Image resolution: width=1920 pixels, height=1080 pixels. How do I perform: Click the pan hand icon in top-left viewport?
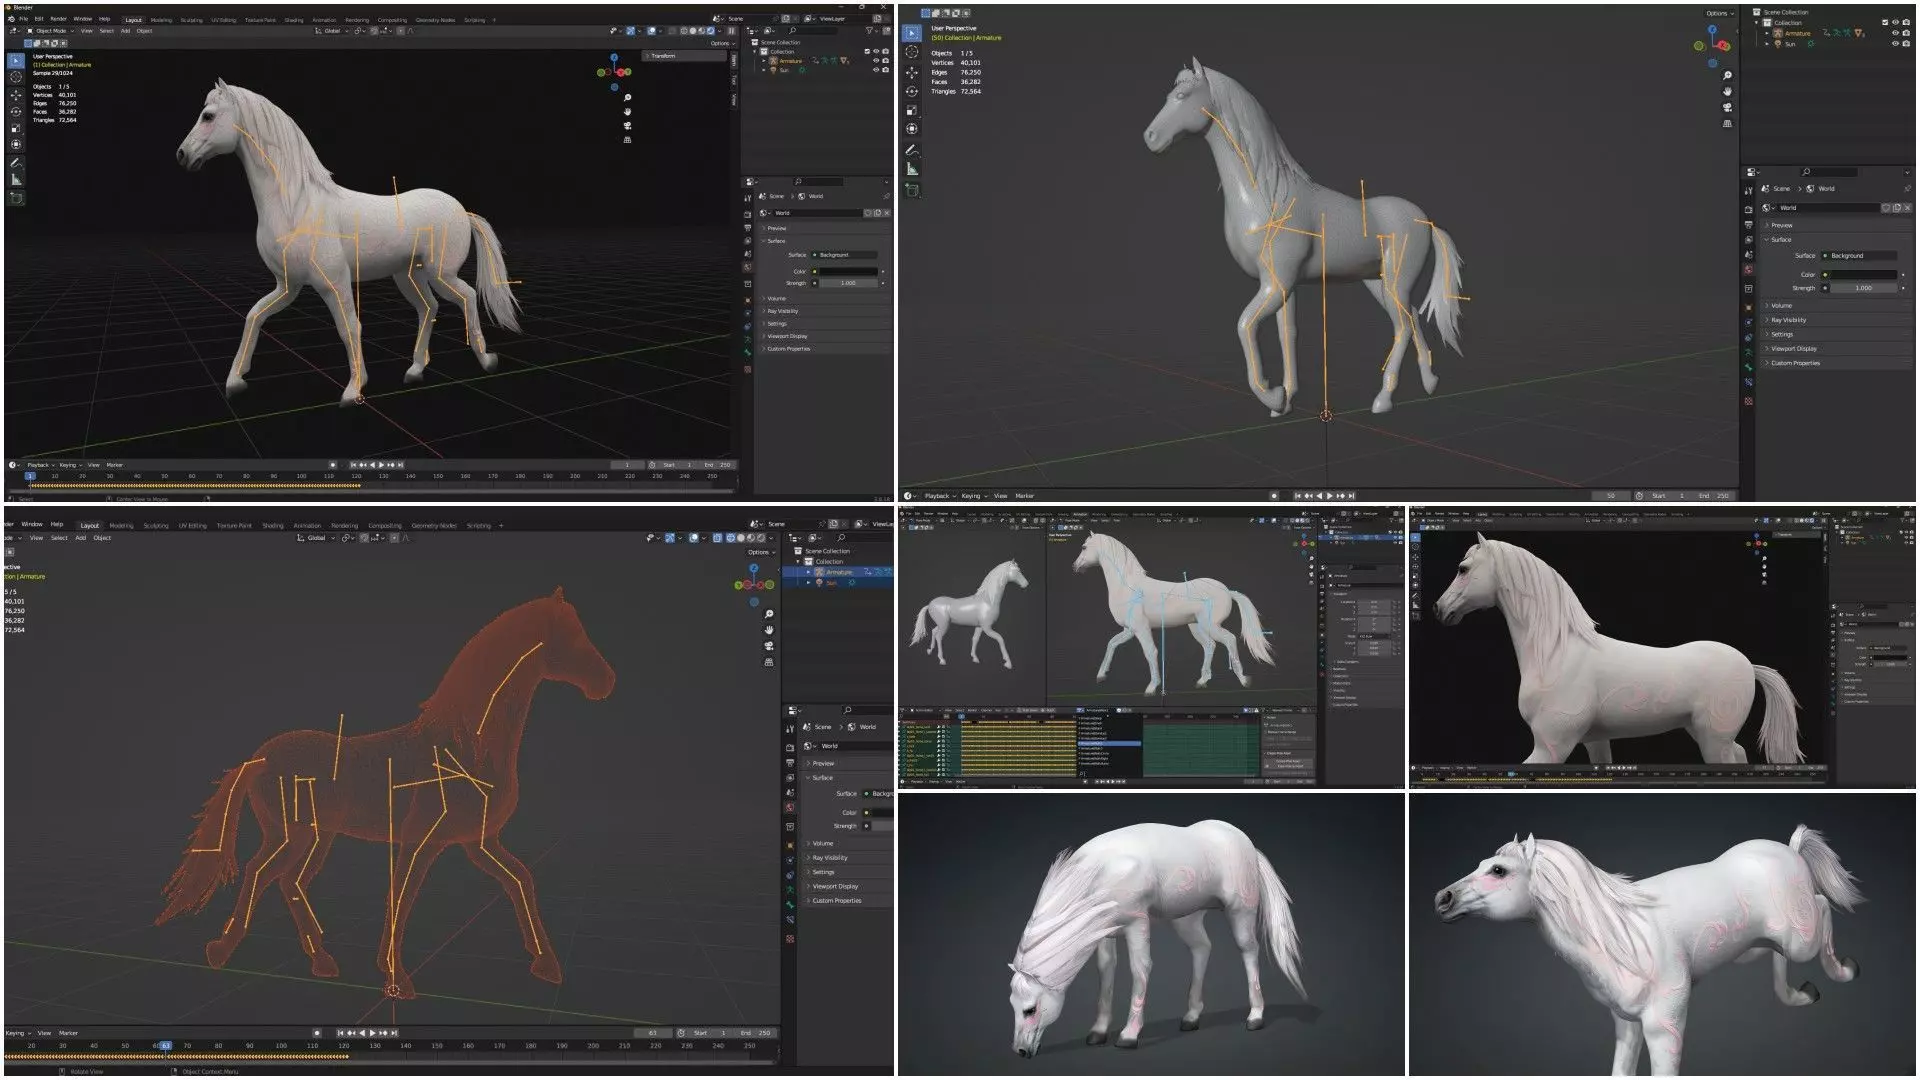pyautogui.click(x=627, y=111)
